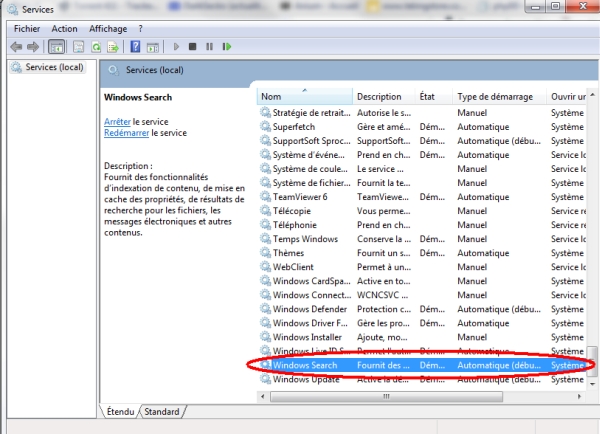Toggle the show/hide console tree icon
600x434 pixels.
(x=57, y=47)
